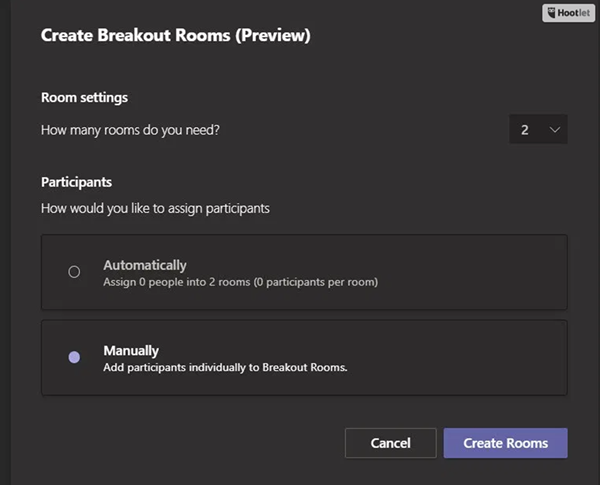600x485 pixels.
Task: Click the number 2 in the rooms dropdown
Action: [x=525, y=130]
